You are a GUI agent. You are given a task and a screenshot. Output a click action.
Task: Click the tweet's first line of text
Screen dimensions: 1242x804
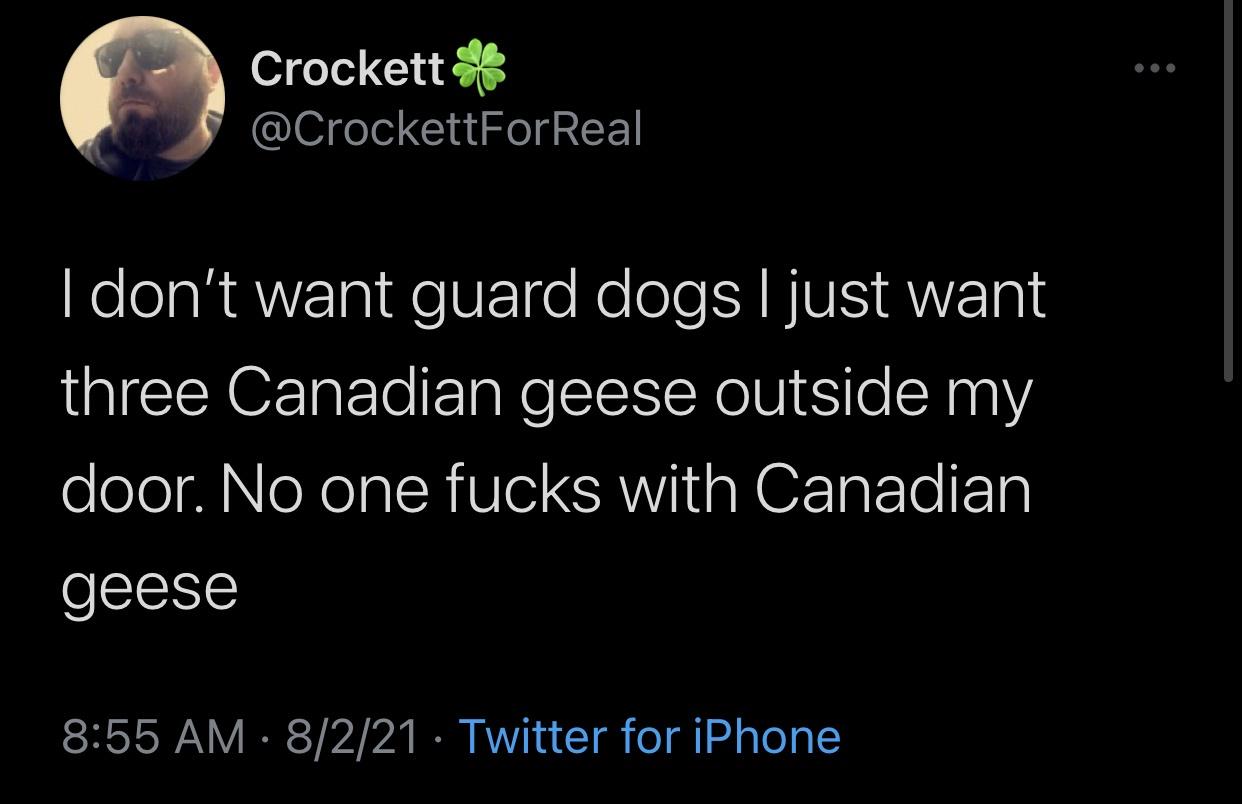coord(553,297)
